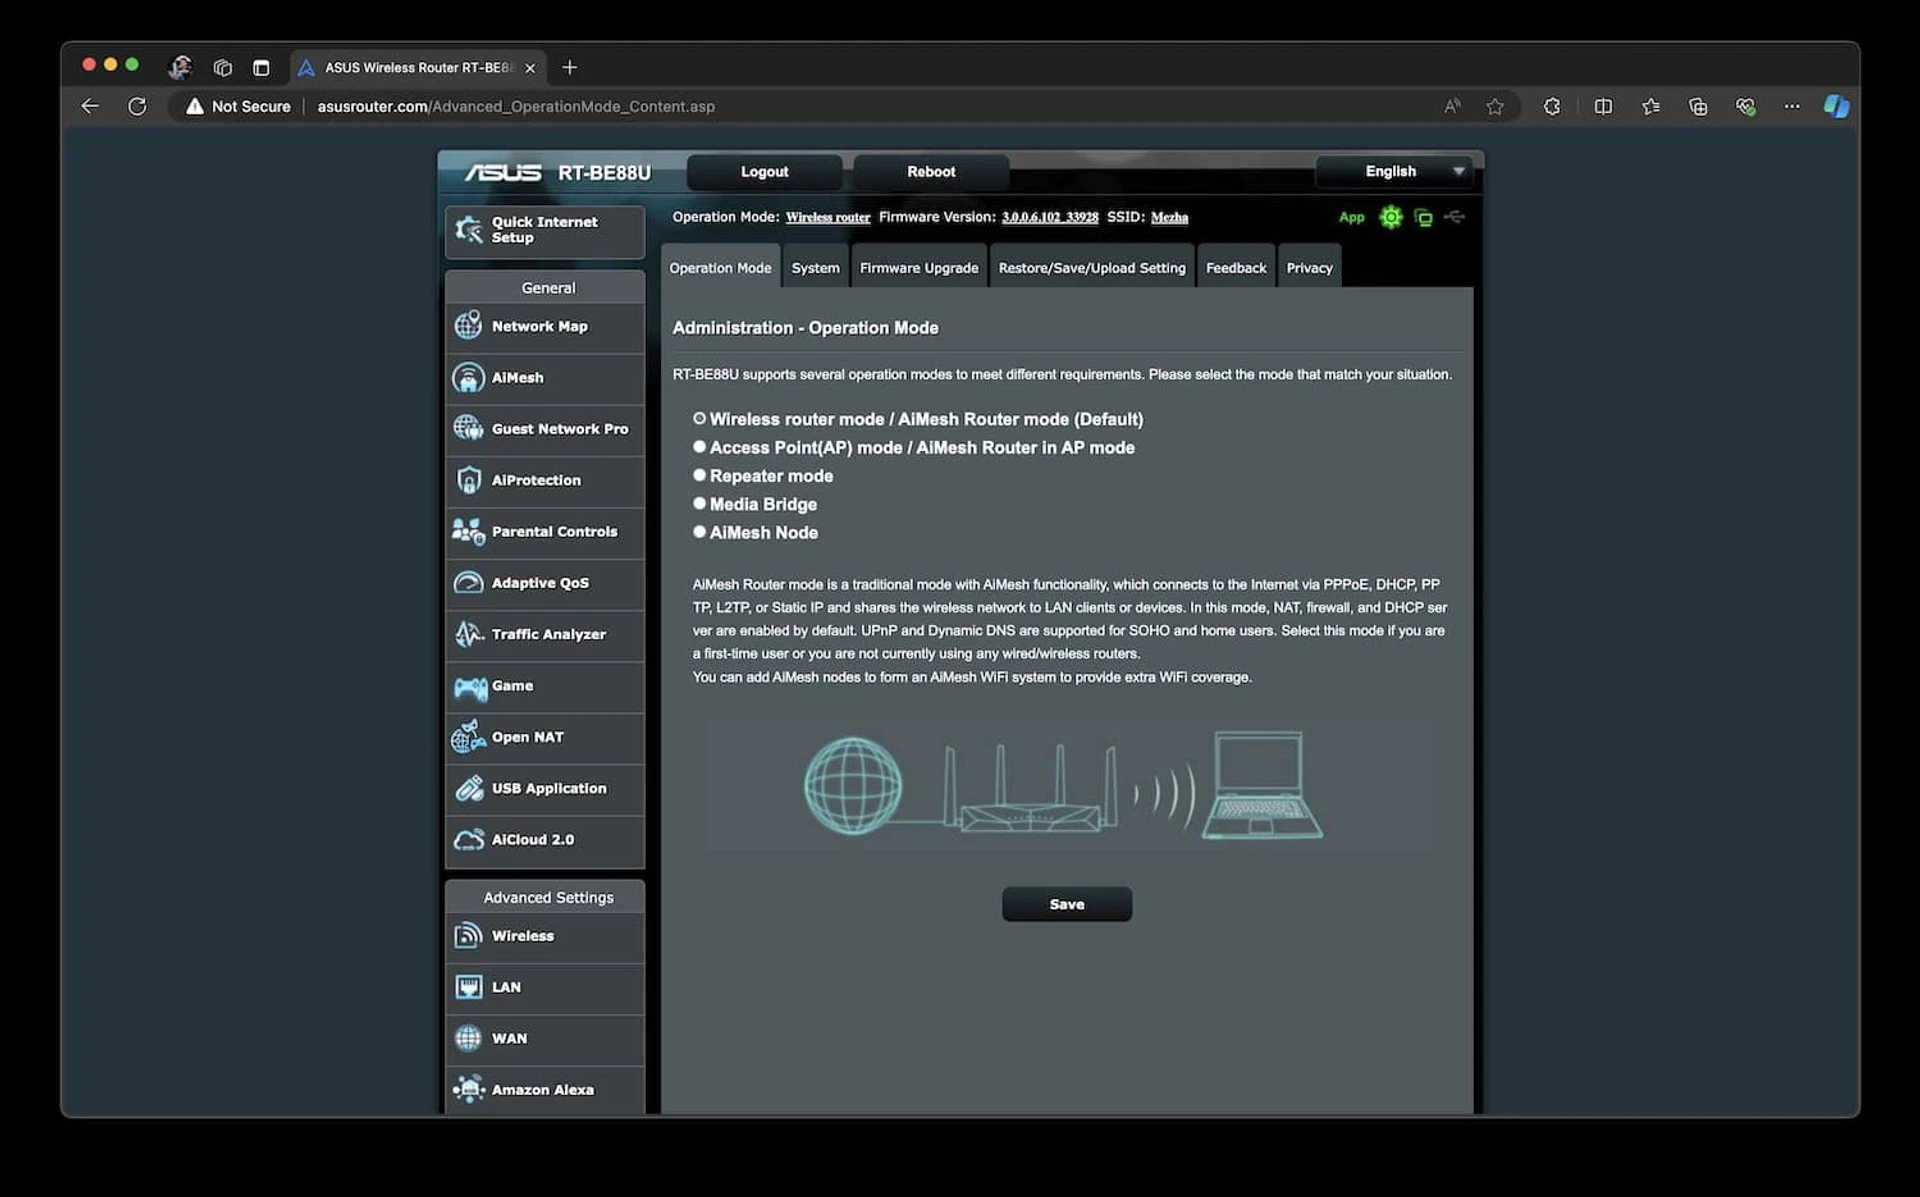
Task: Click the network clients status icon
Action: coord(1423,217)
